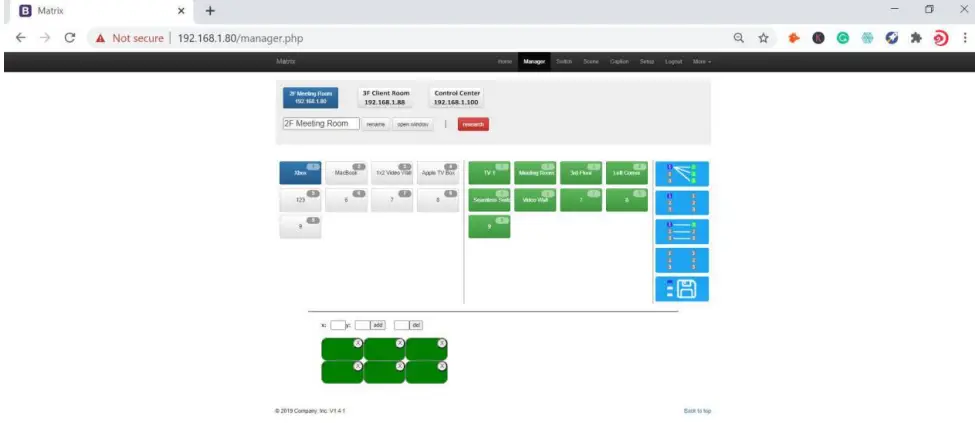This screenshot has height=423, width=975.
Task: Click the x coordinate input field
Action: (x=338, y=325)
